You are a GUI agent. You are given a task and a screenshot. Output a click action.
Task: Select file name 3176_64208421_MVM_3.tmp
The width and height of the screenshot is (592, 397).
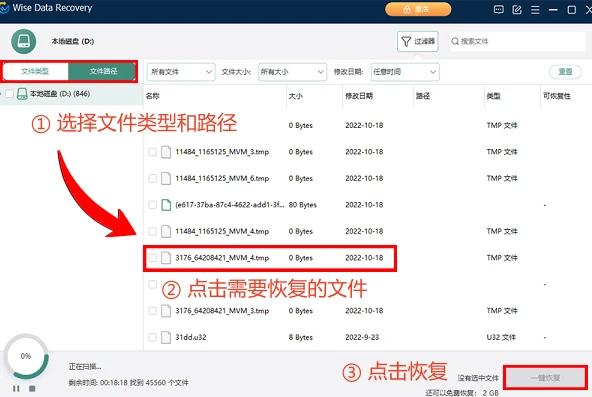(x=222, y=311)
